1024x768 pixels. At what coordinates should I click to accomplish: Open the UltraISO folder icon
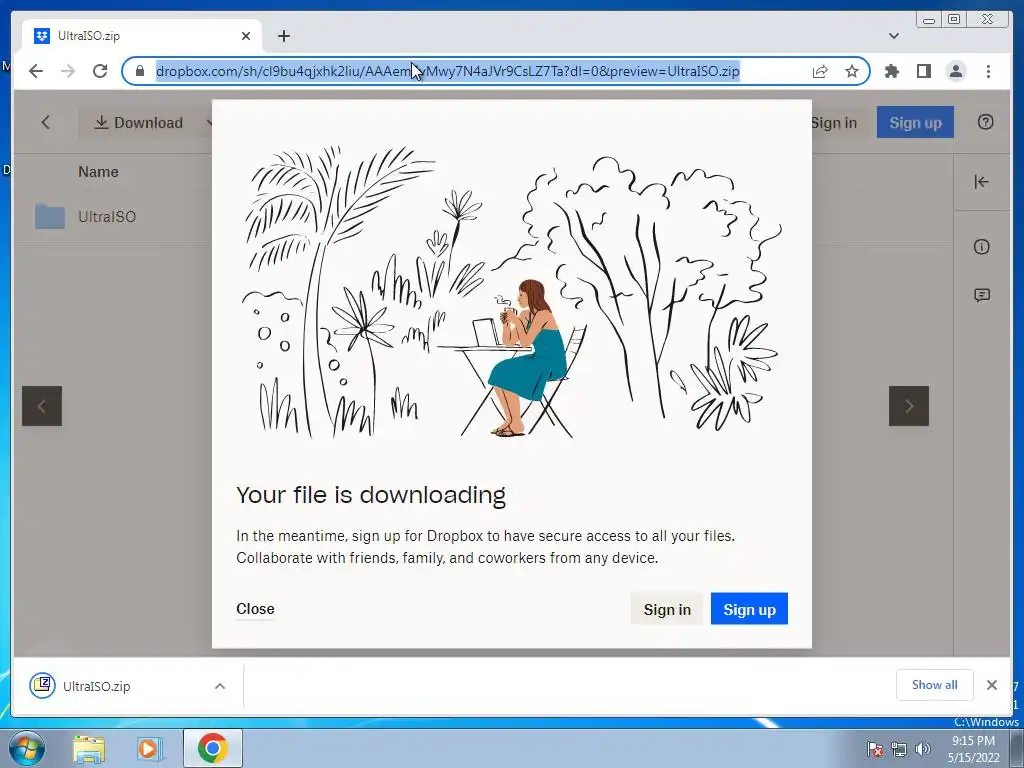[50, 216]
